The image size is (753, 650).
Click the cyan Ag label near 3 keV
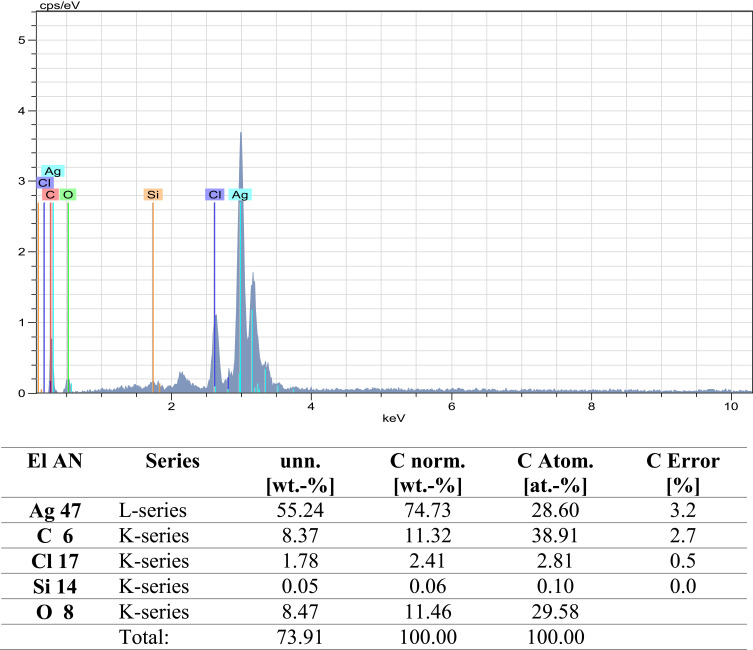coord(240,195)
